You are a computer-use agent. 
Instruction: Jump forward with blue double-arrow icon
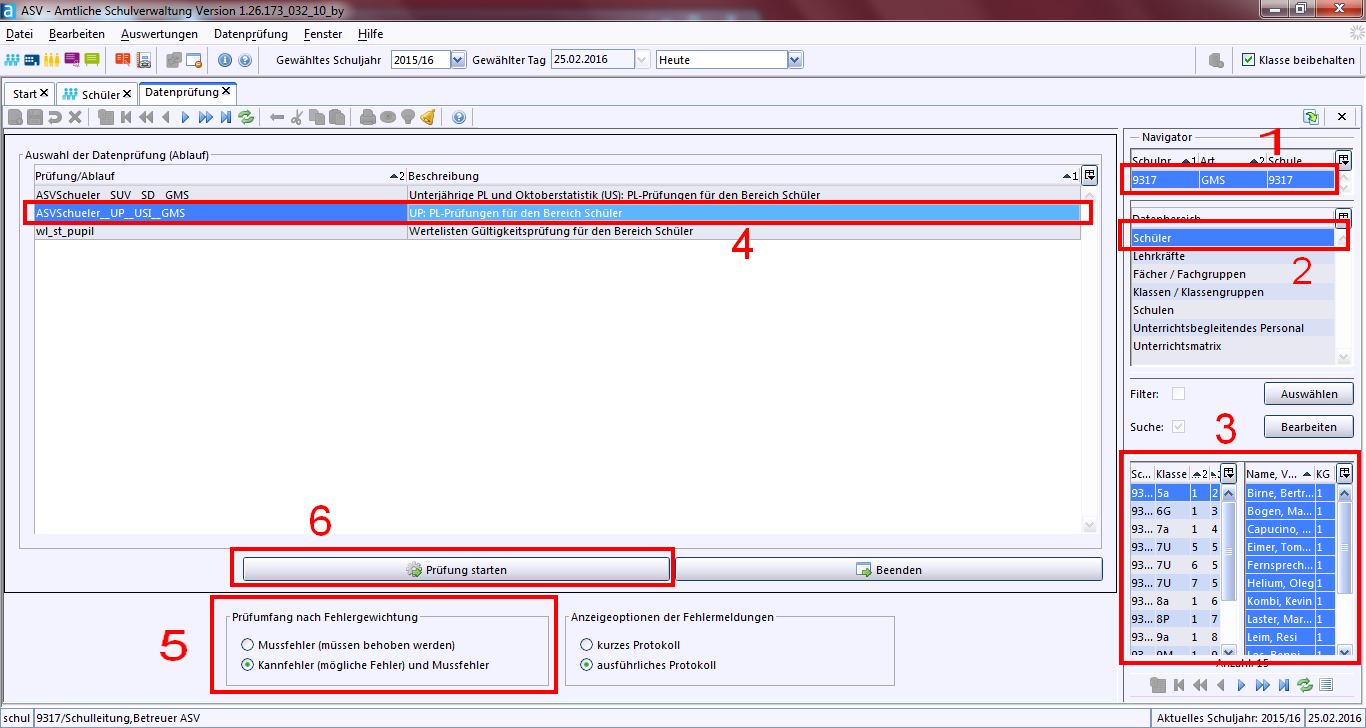[x=205, y=117]
